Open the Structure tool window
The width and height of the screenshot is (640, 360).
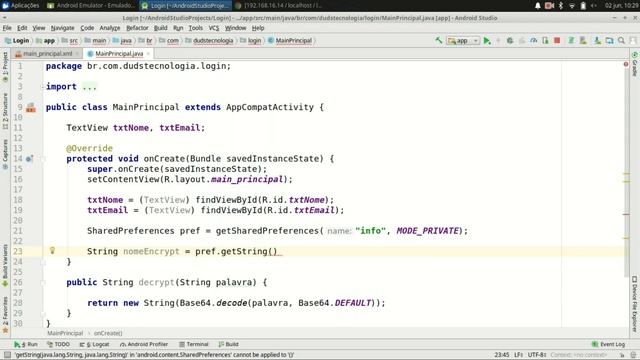click(5, 111)
